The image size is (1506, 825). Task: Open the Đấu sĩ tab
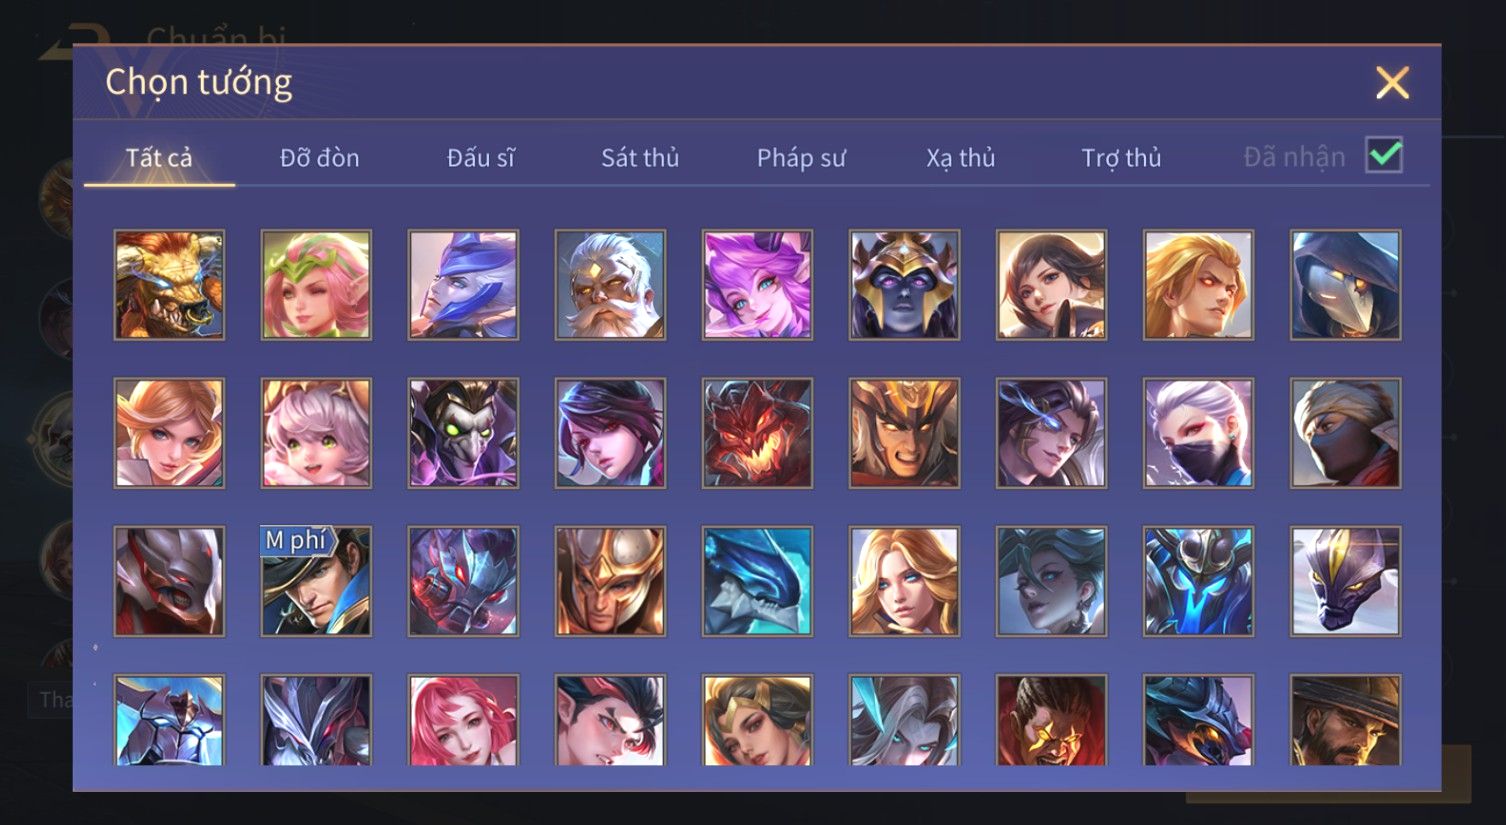pyautogui.click(x=480, y=158)
